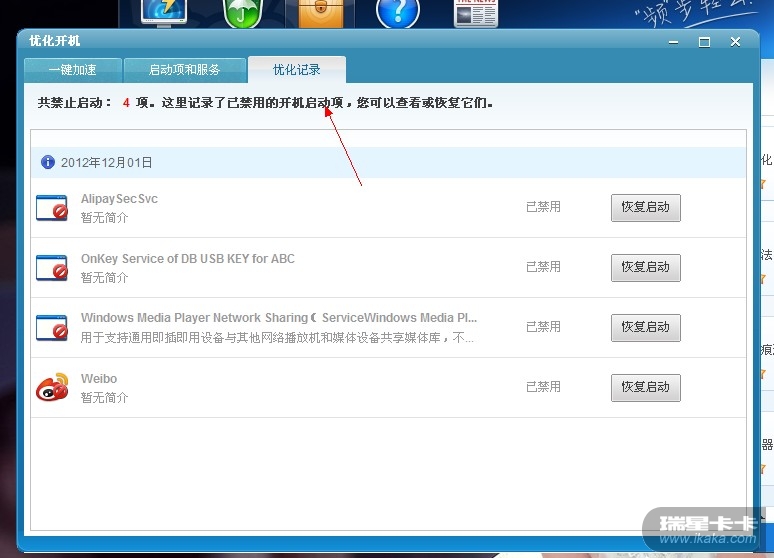
Task: Click the AlipaySecSvc disabled service icon
Action: [x=52, y=207]
